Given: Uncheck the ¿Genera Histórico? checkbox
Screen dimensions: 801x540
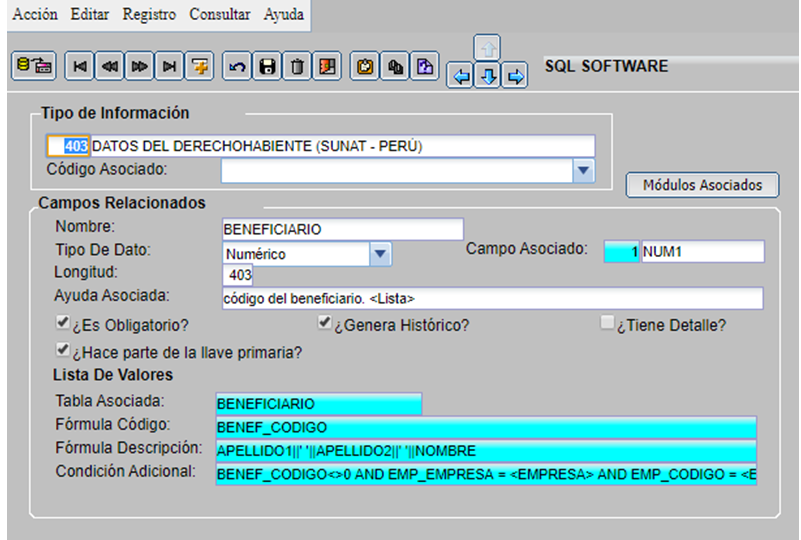Looking at the screenshot, I should coord(324,324).
